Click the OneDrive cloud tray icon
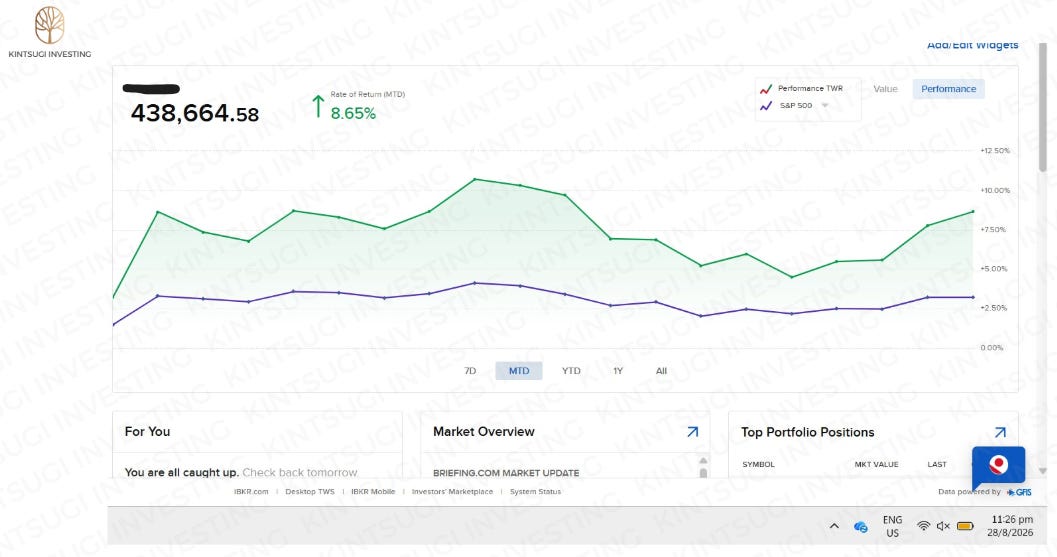Screen dimensions: 1057x557 coord(860,527)
